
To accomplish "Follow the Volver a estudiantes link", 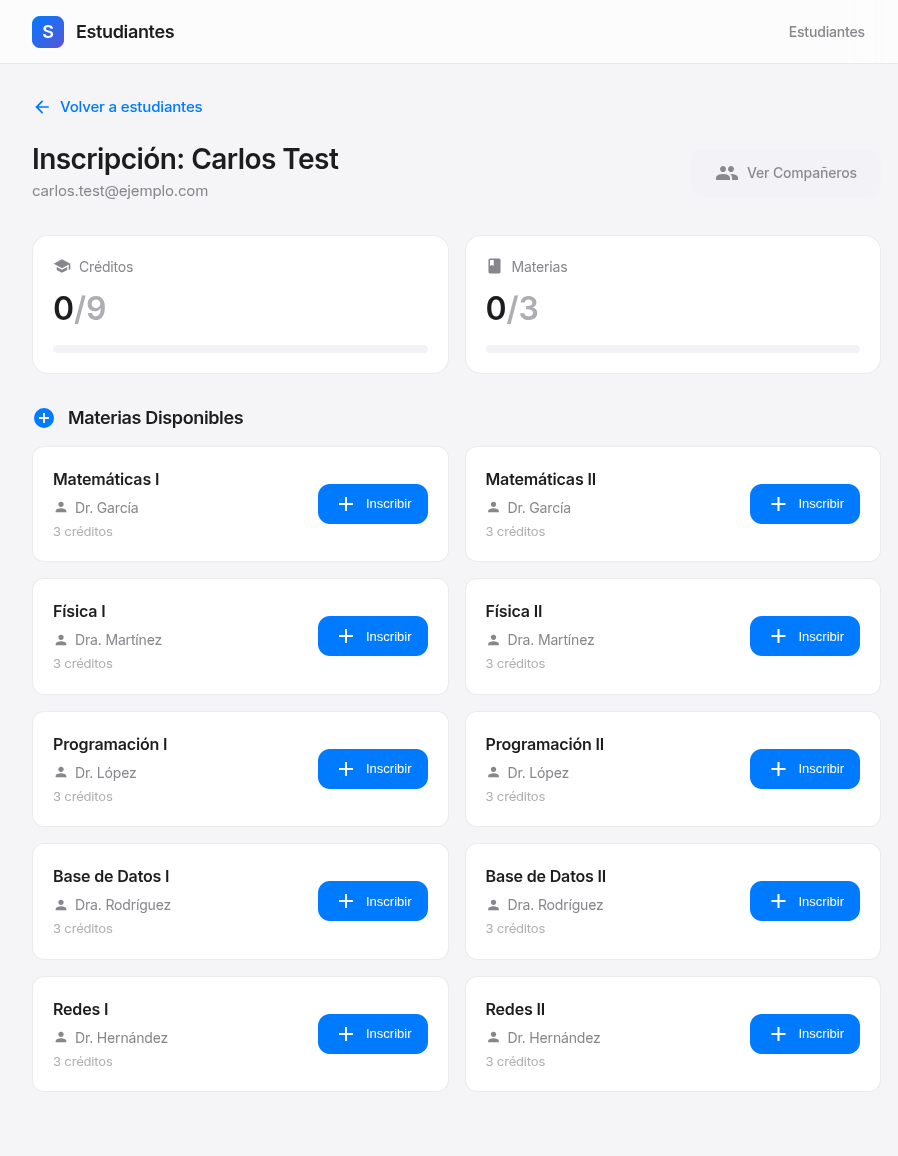I will (x=131, y=107).
